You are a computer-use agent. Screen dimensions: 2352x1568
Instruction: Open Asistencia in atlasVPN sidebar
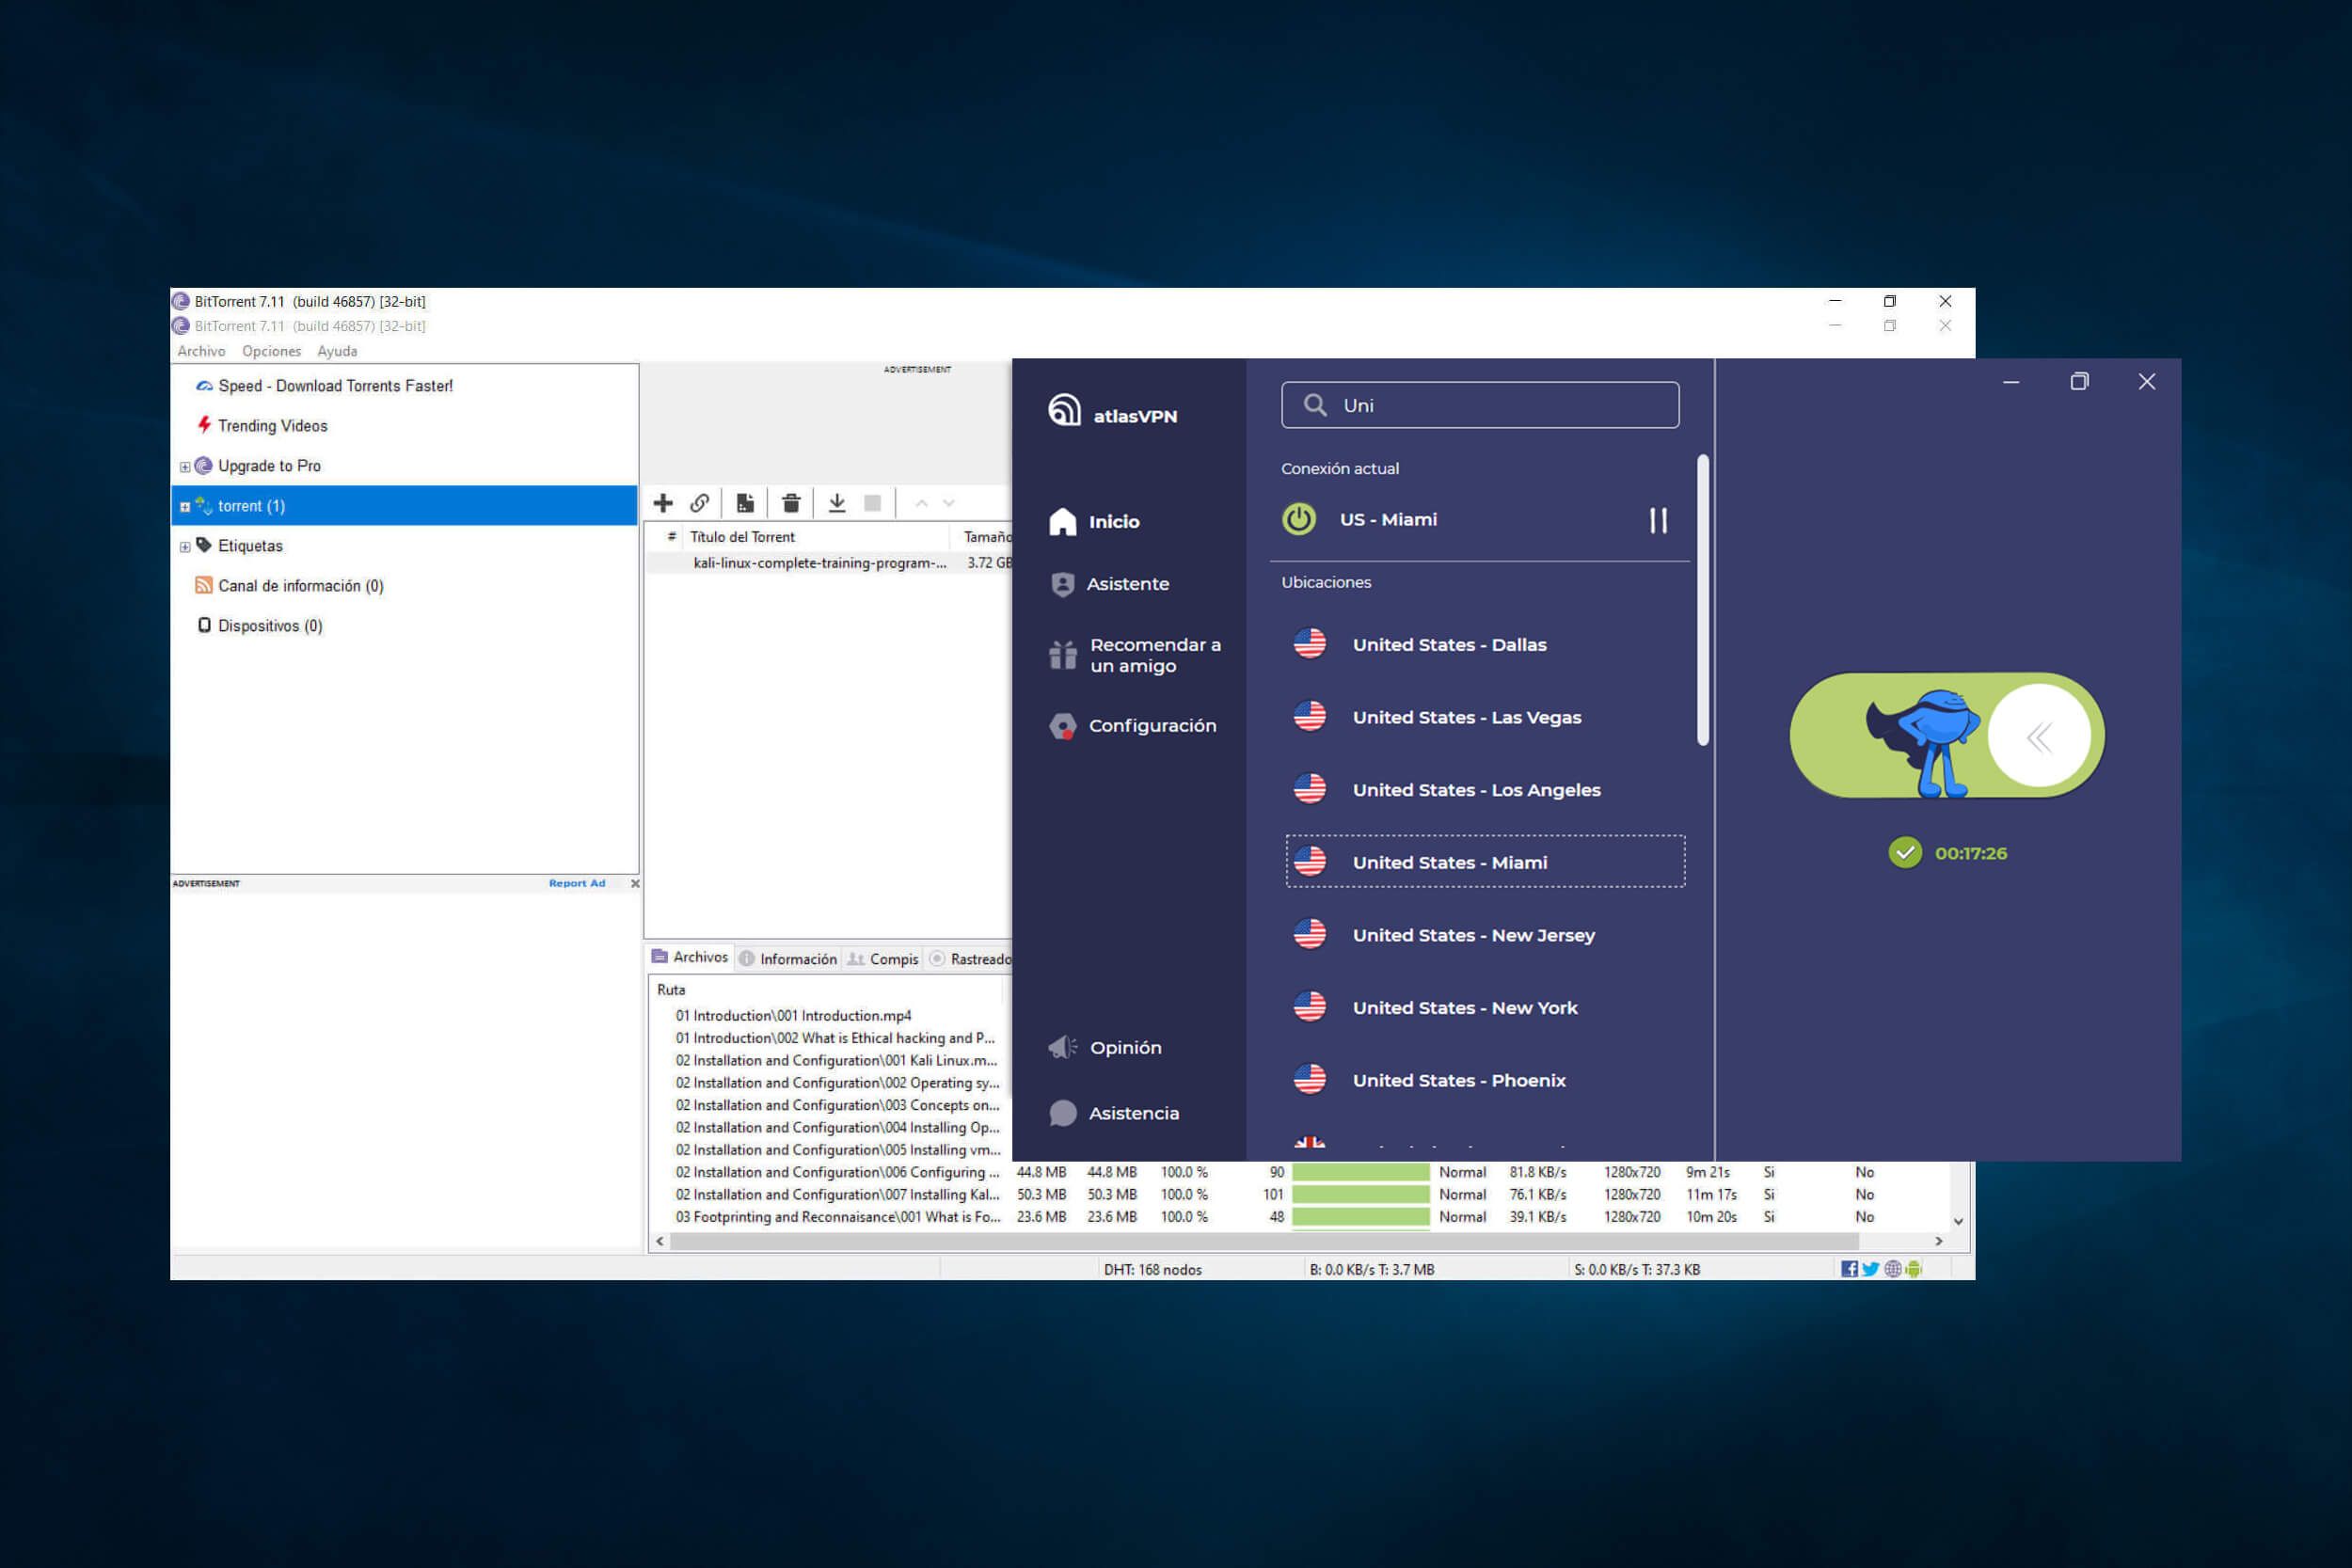pyautogui.click(x=1114, y=1113)
